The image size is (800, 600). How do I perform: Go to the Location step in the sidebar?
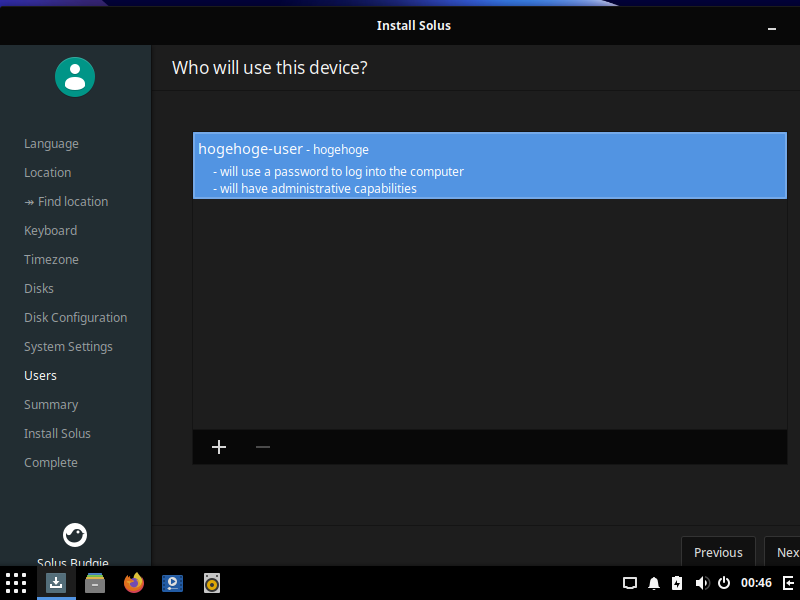tap(47, 172)
